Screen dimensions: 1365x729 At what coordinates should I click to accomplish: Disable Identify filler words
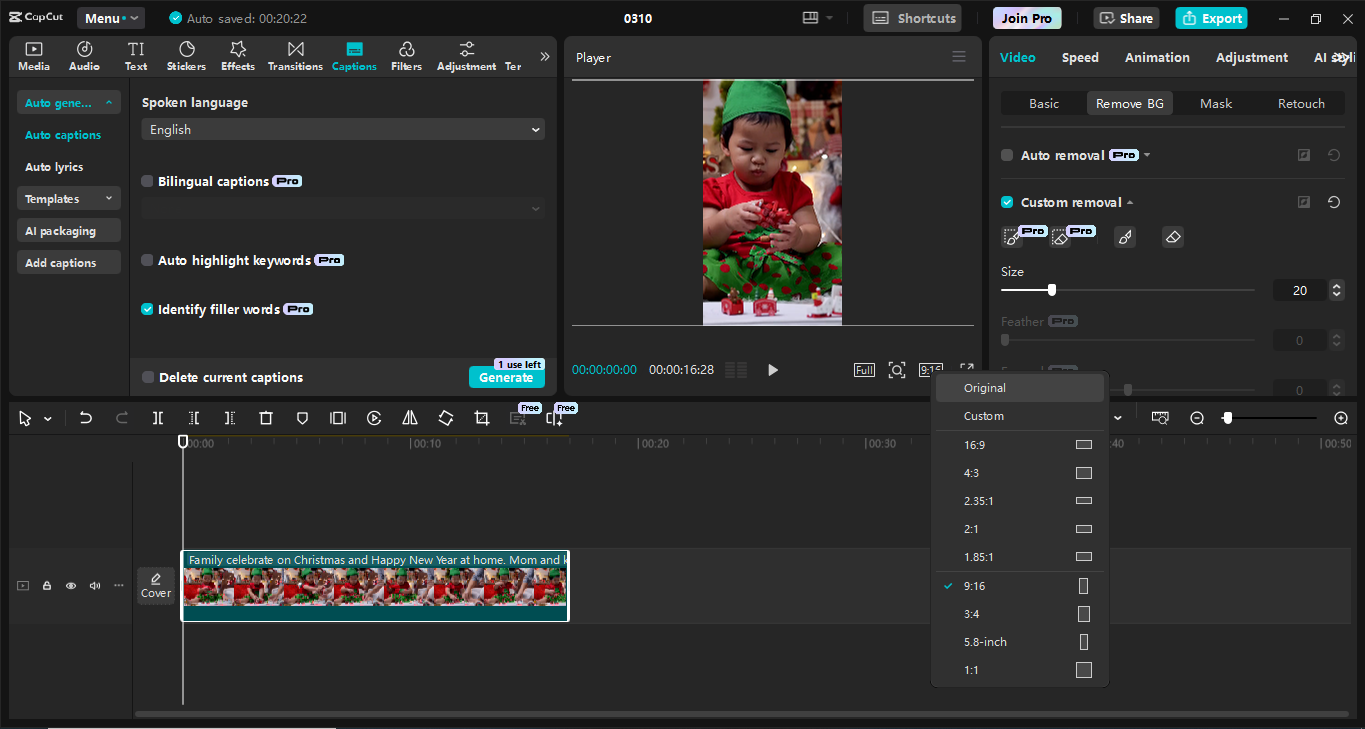point(147,309)
